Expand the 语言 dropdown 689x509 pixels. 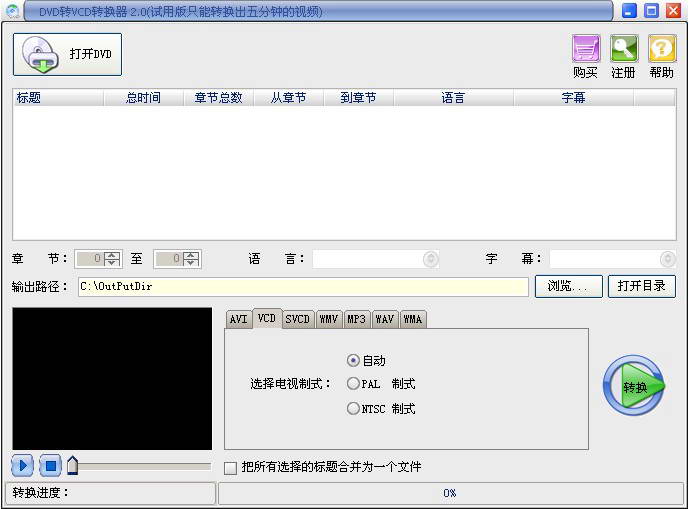(431, 259)
